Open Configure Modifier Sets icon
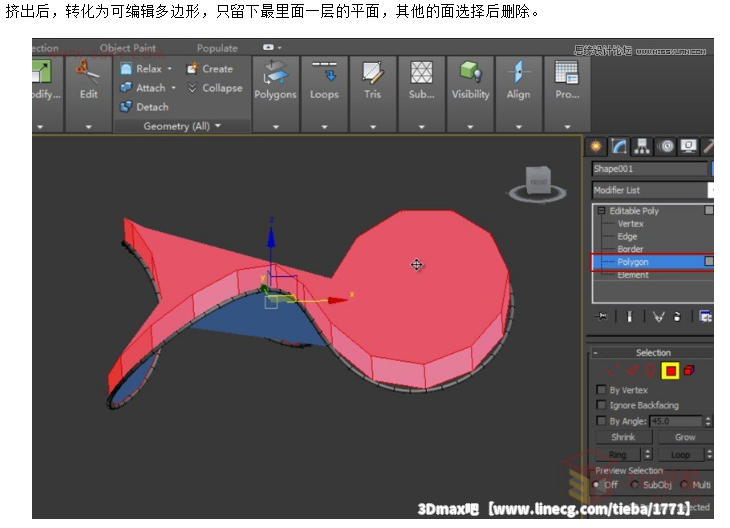The width and height of the screenshot is (730, 528). click(705, 317)
